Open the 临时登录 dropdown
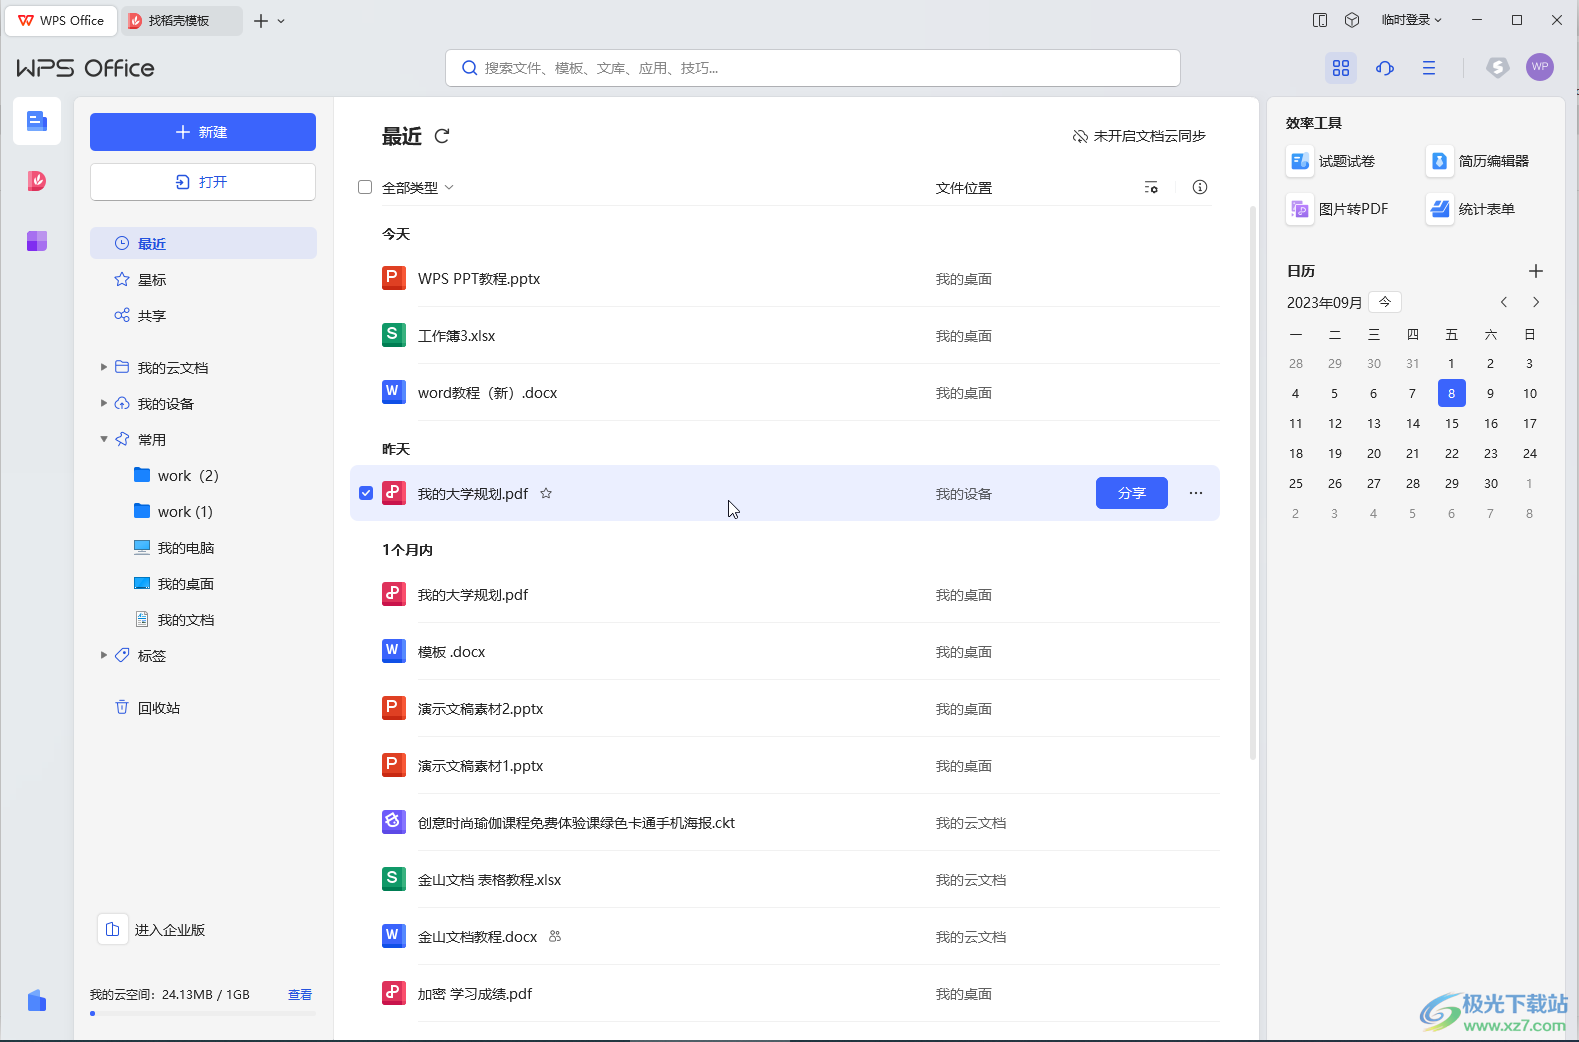The width and height of the screenshot is (1579, 1042). 1411,20
